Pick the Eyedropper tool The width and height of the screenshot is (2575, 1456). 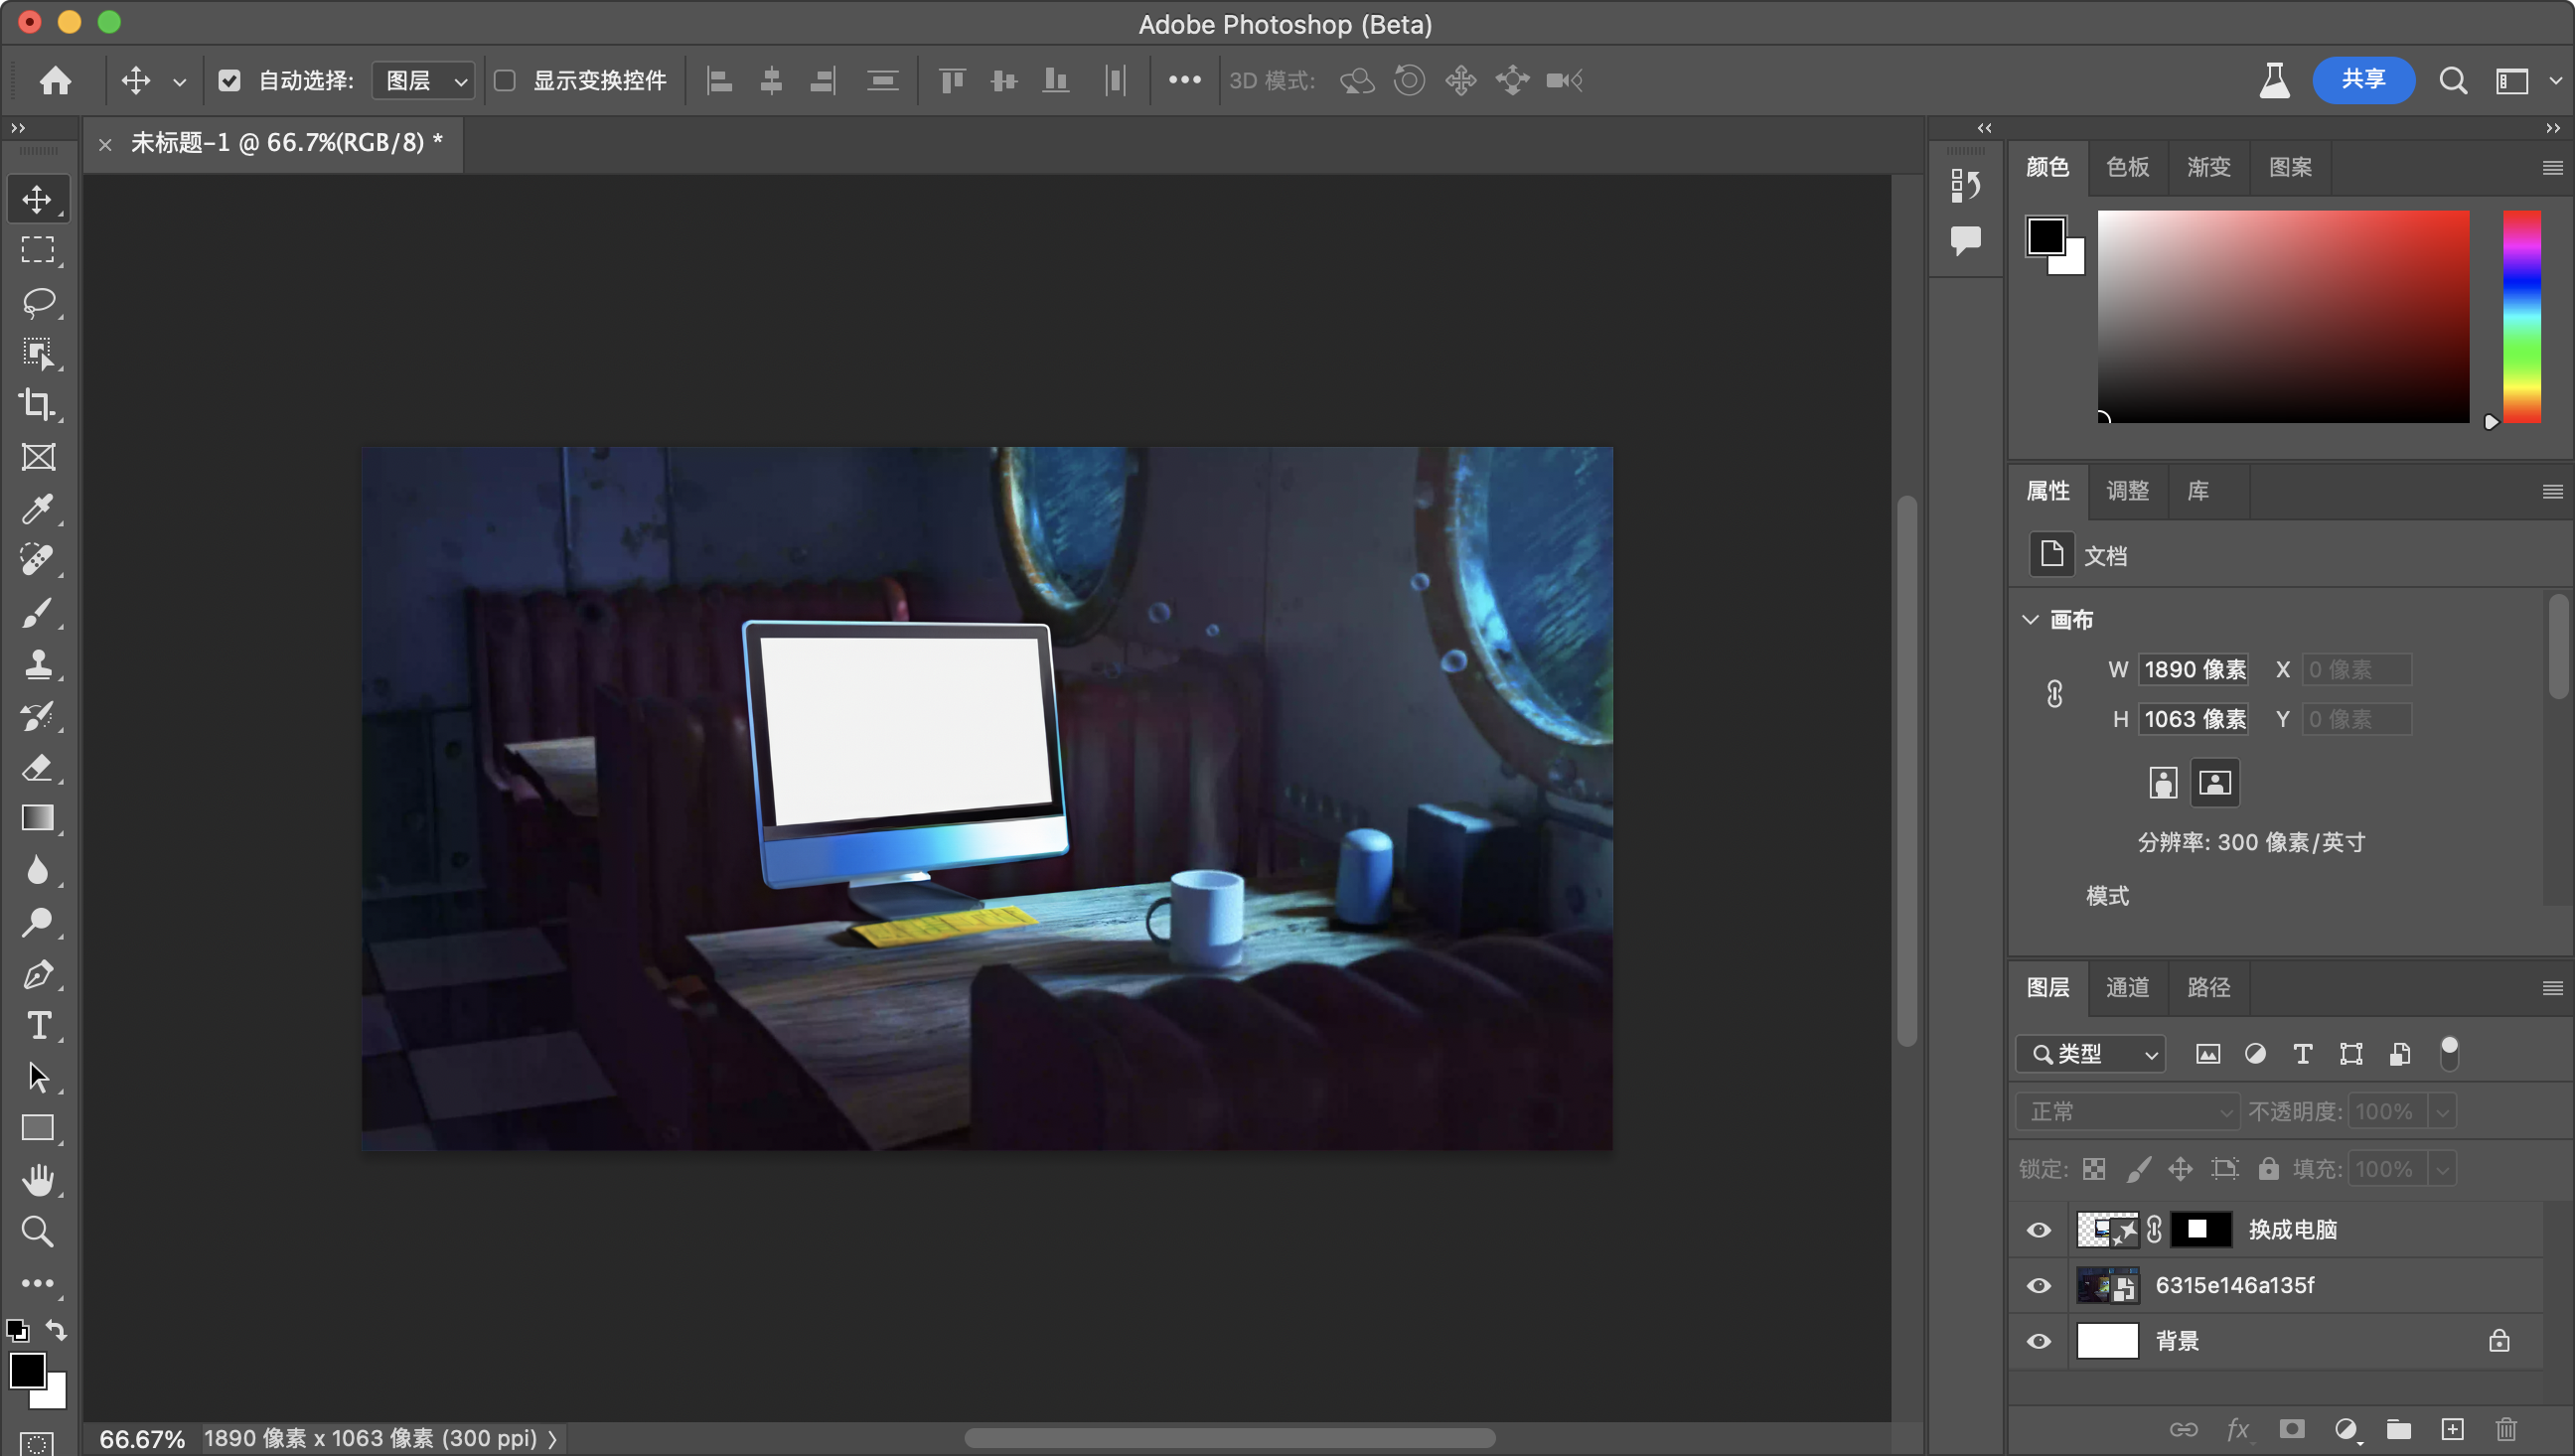38,509
